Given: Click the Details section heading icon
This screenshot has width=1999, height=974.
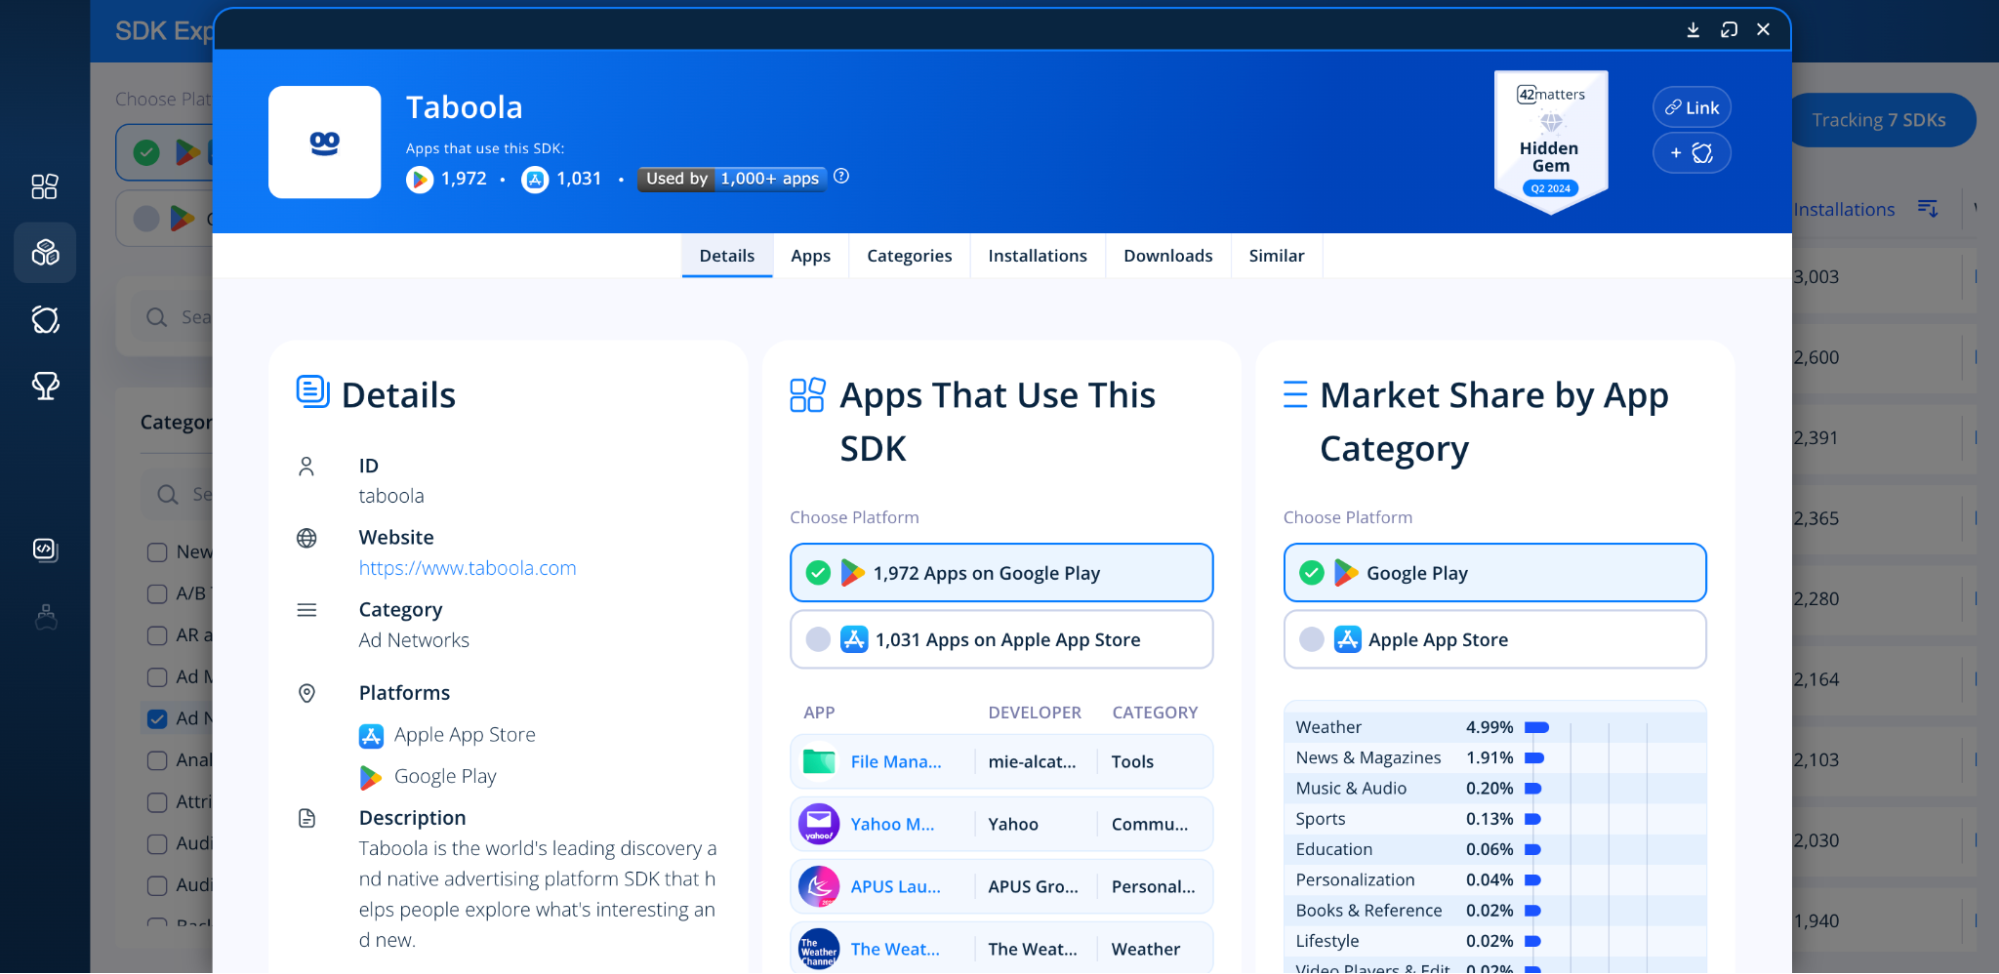Looking at the screenshot, I should [313, 392].
